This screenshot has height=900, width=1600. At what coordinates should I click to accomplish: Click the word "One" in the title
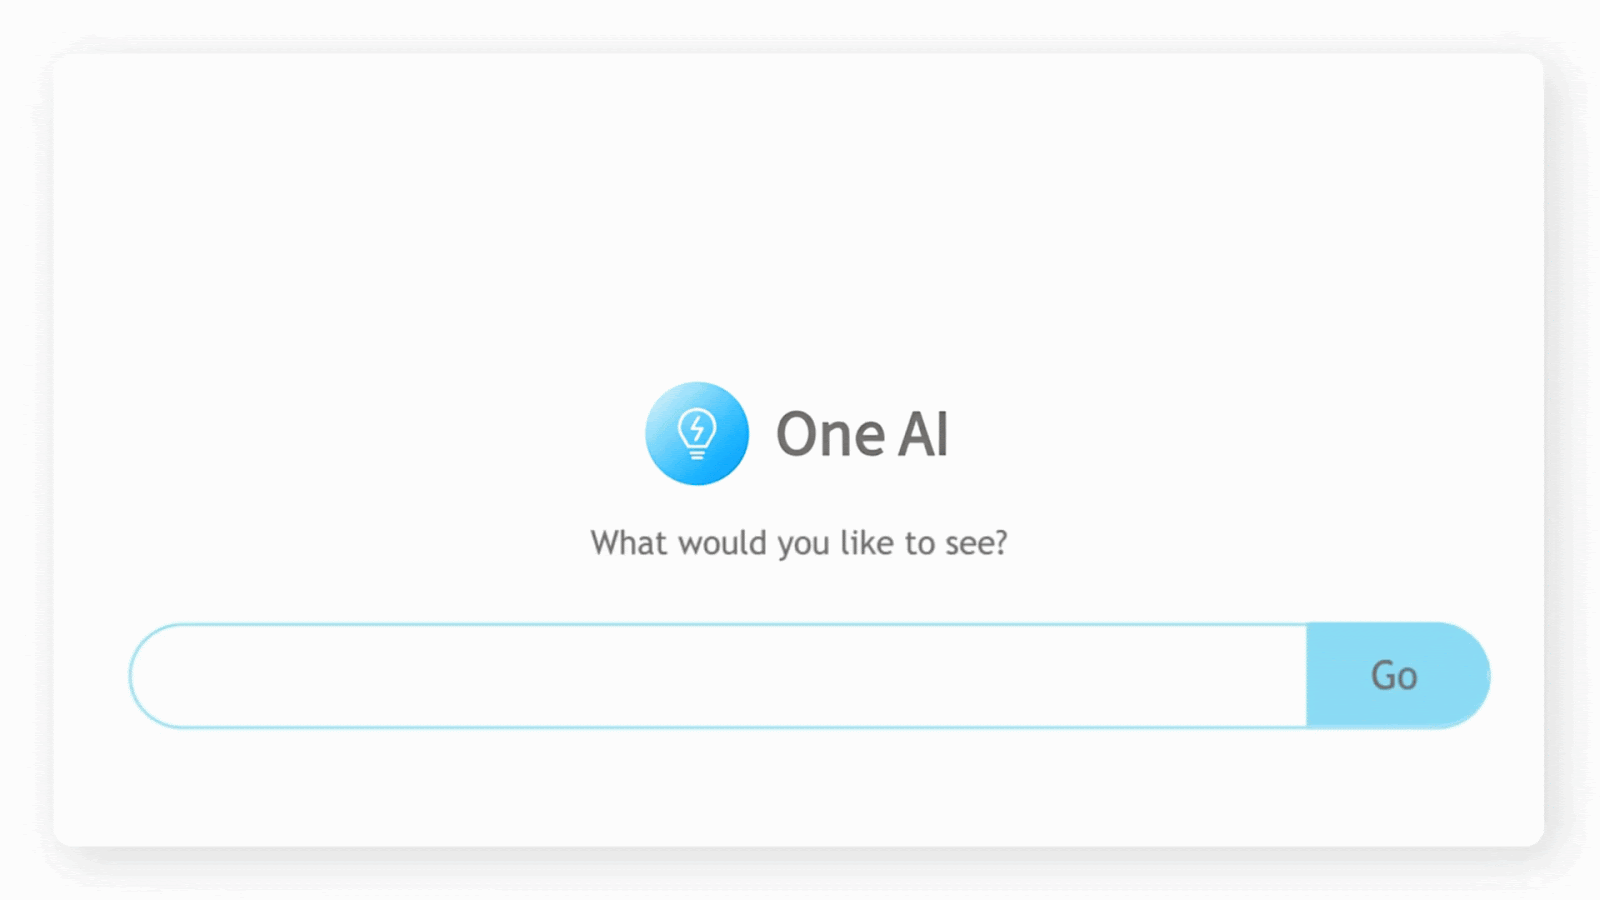pos(831,435)
